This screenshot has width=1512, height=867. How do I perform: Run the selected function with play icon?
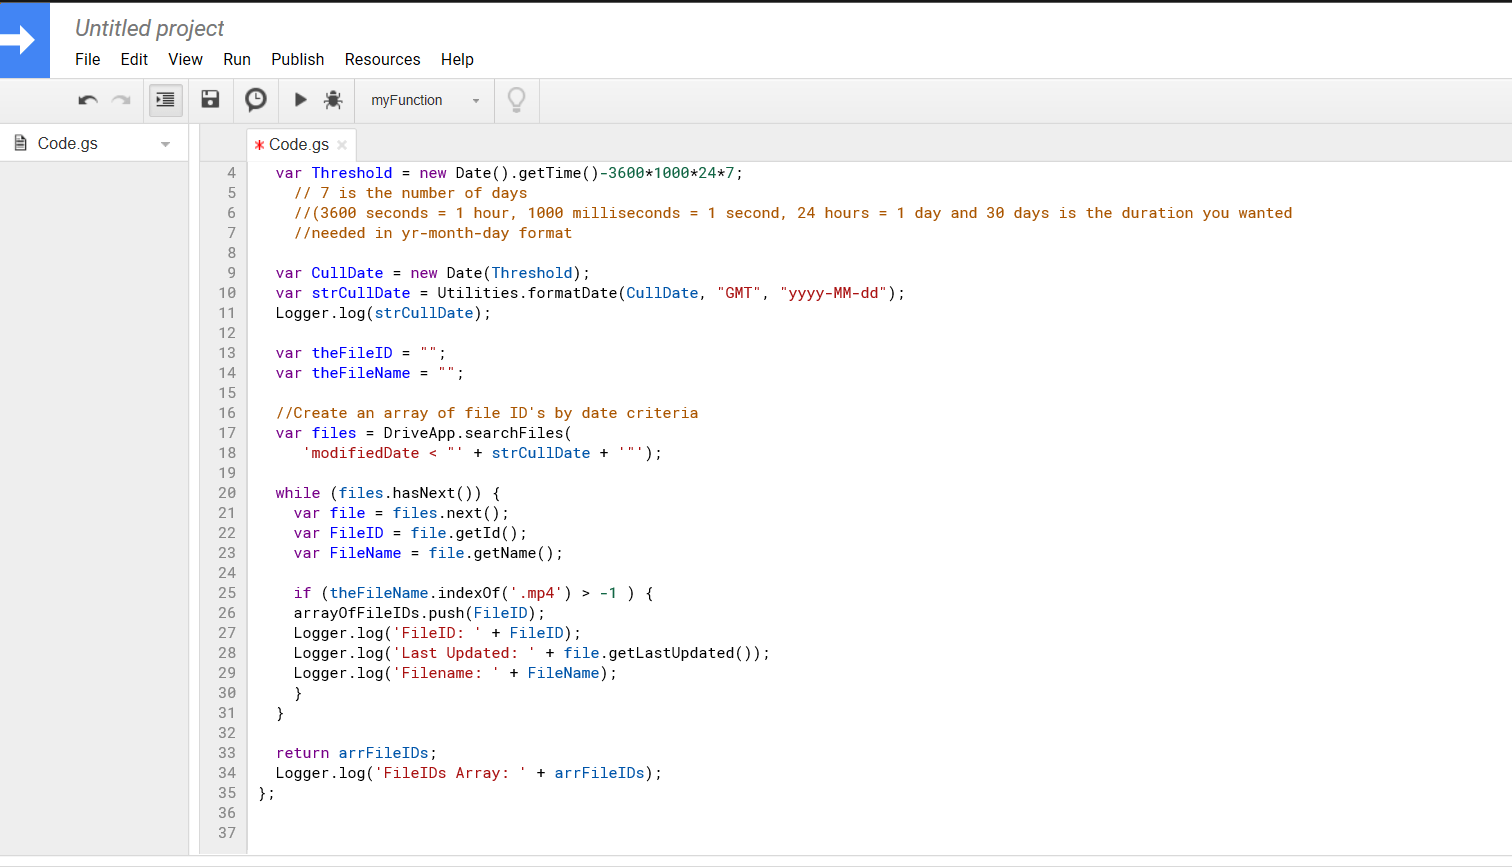[300, 99]
